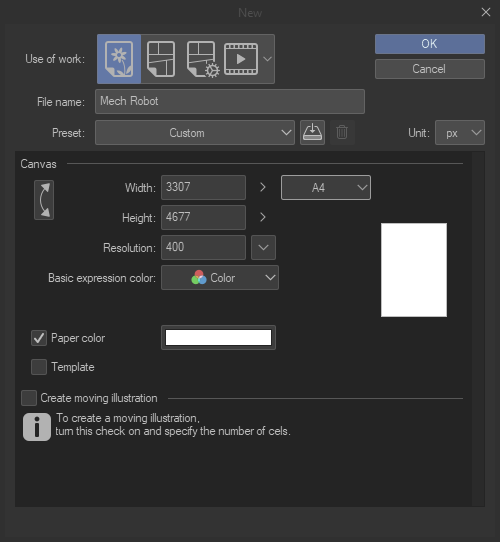This screenshot has height=542, width=500.
Task: Choose the Comic page use of work icon
Action: 161,59
